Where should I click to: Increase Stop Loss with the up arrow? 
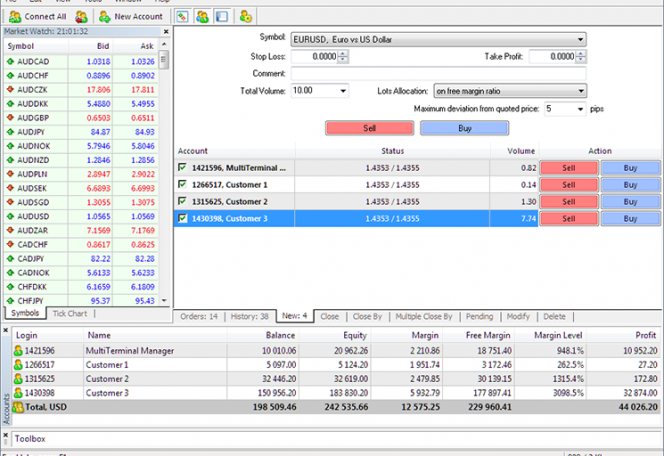pos(343,53)
